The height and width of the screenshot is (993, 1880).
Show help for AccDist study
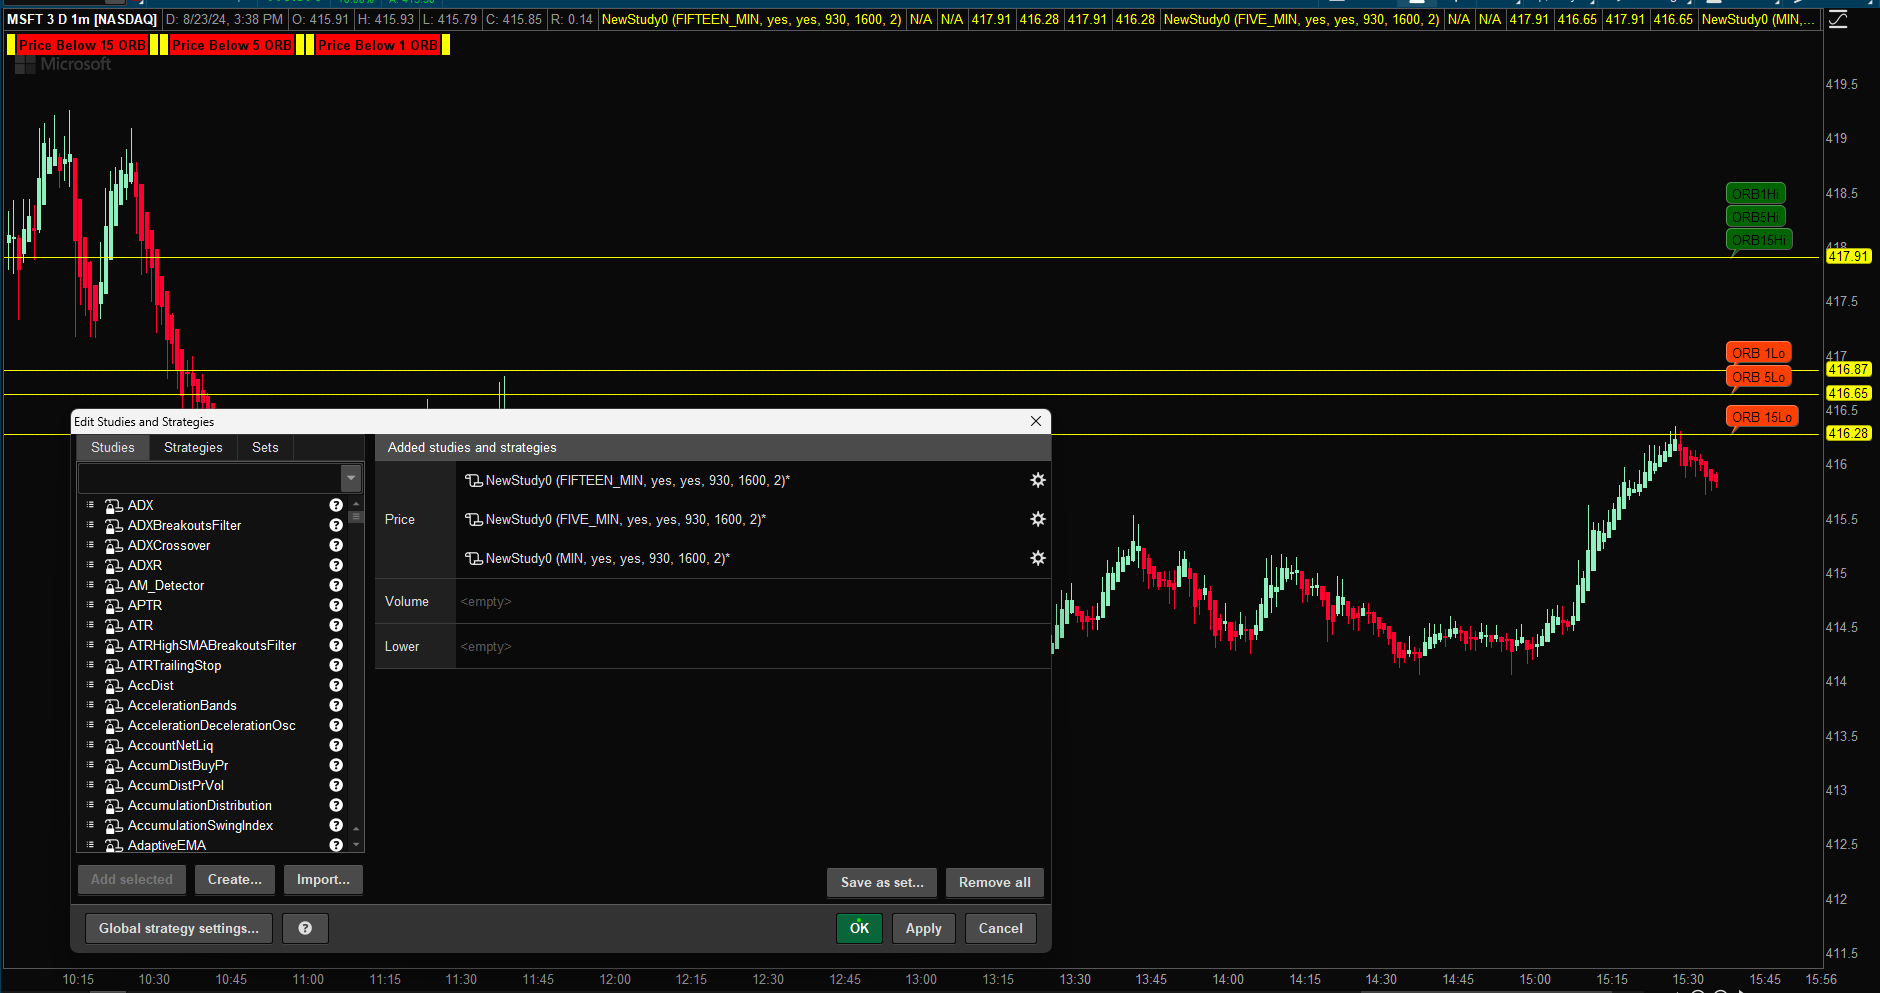[336, 685]
